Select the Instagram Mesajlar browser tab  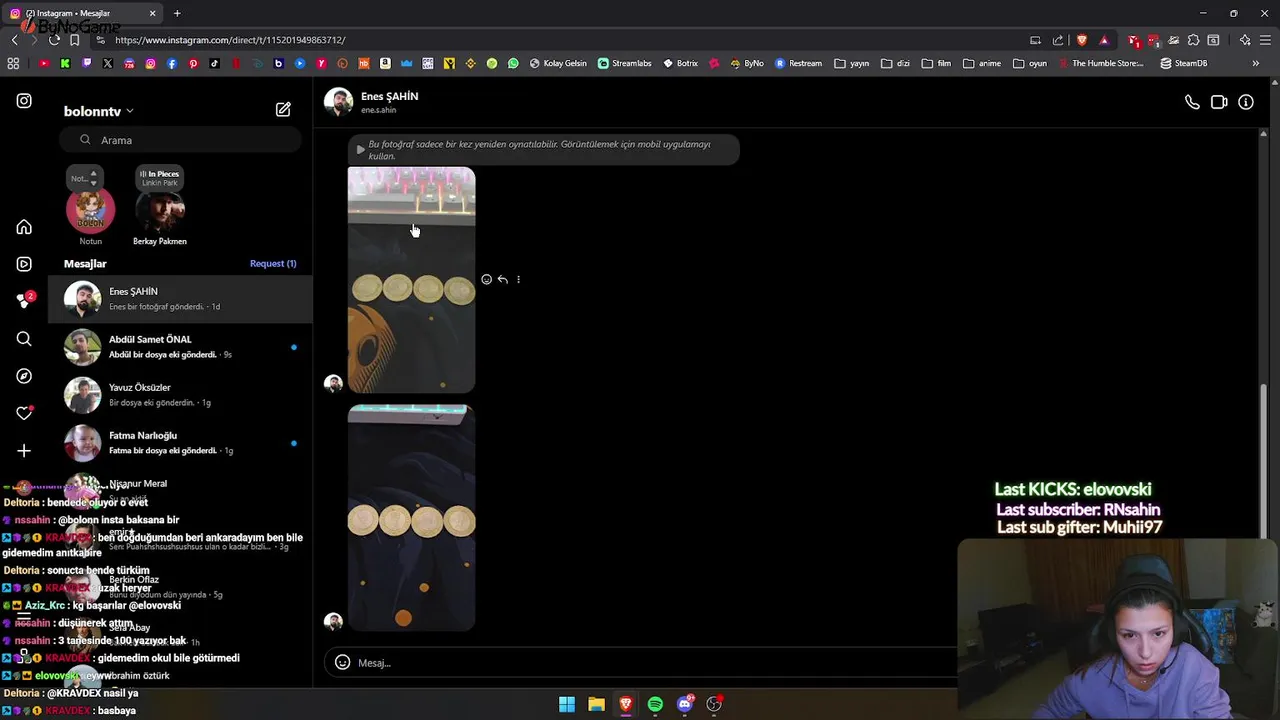82,13
